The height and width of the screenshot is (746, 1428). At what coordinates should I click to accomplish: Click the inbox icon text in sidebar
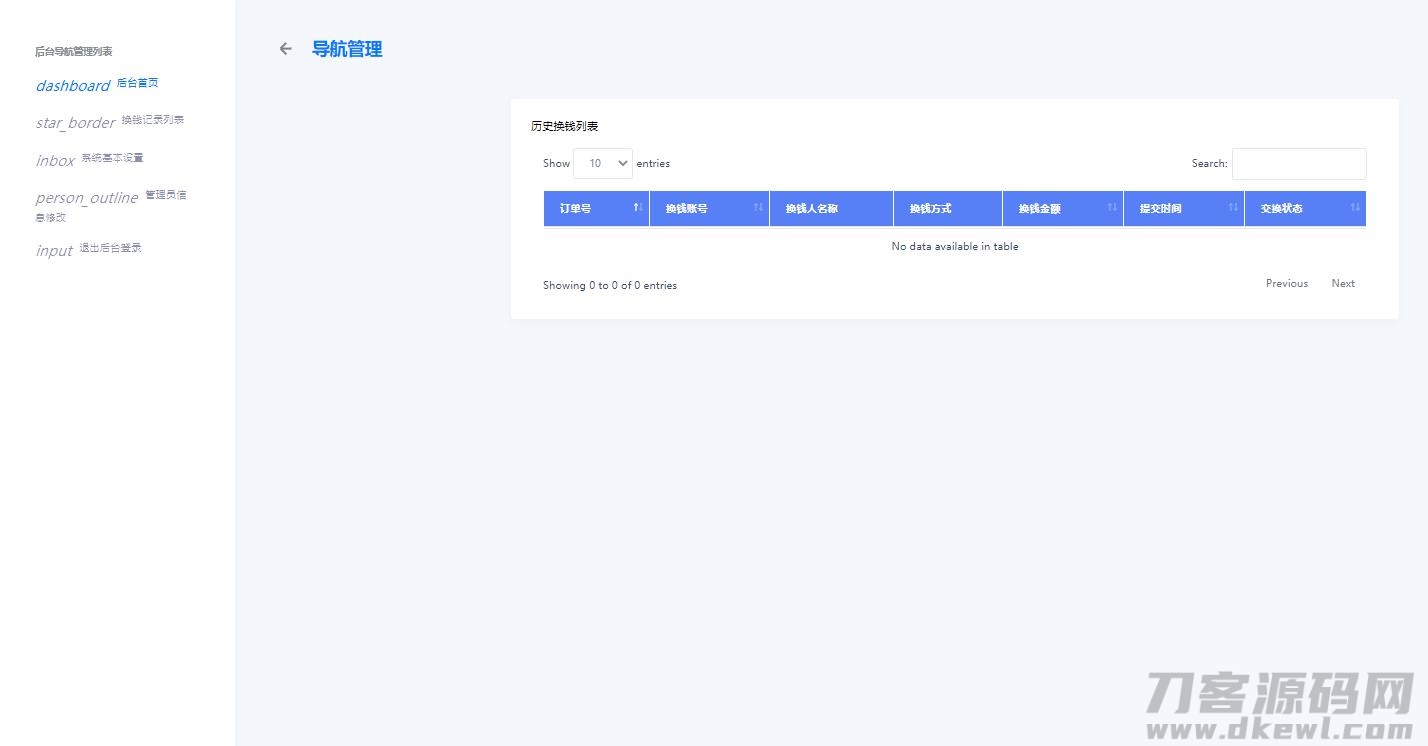[x=56, y=161]
